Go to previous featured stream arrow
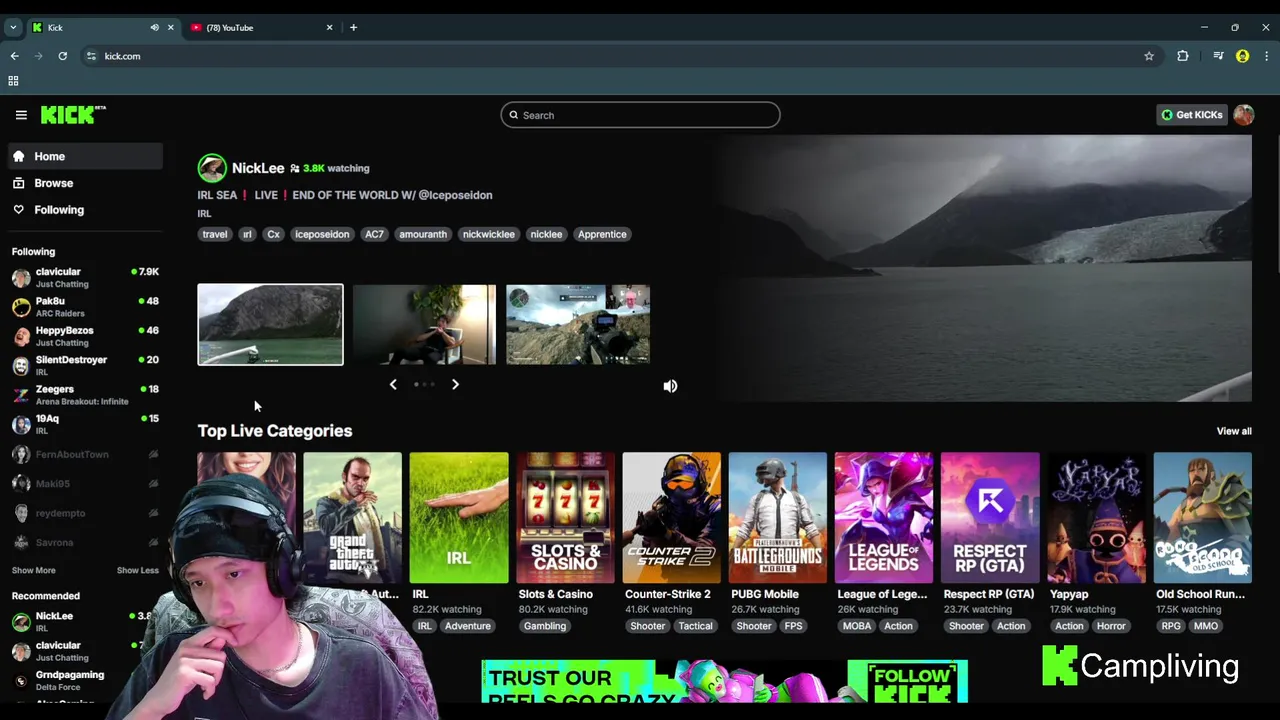This screenshot has width=1280, height=720. pos(393,384)
